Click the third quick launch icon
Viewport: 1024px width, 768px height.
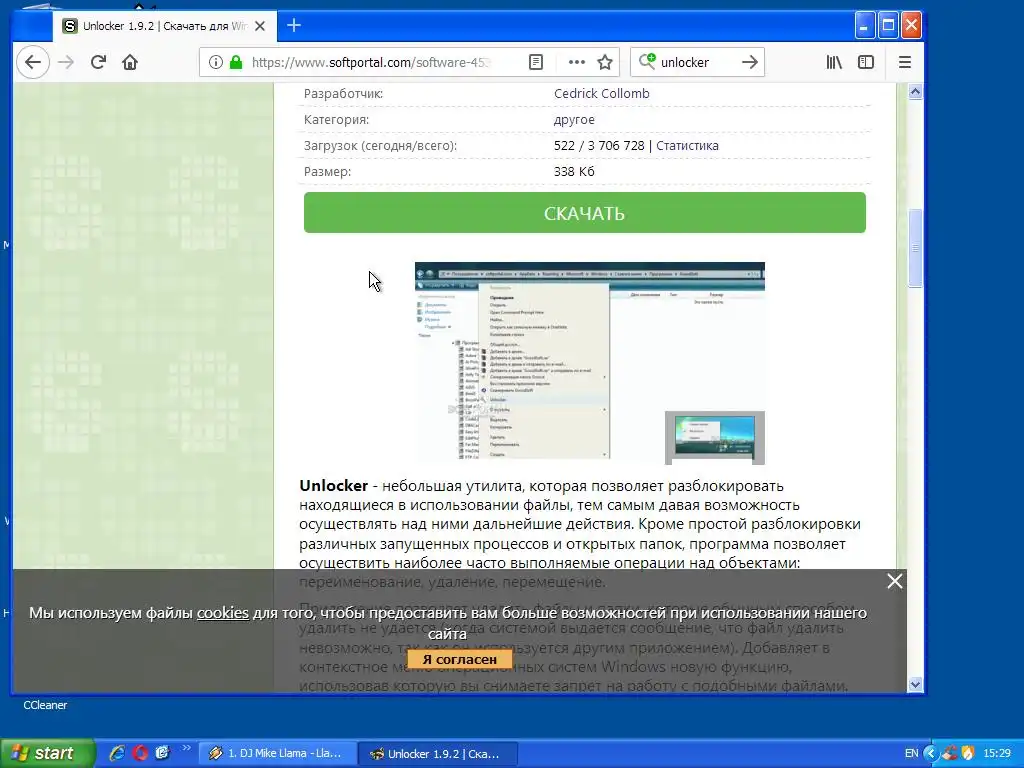162,753
